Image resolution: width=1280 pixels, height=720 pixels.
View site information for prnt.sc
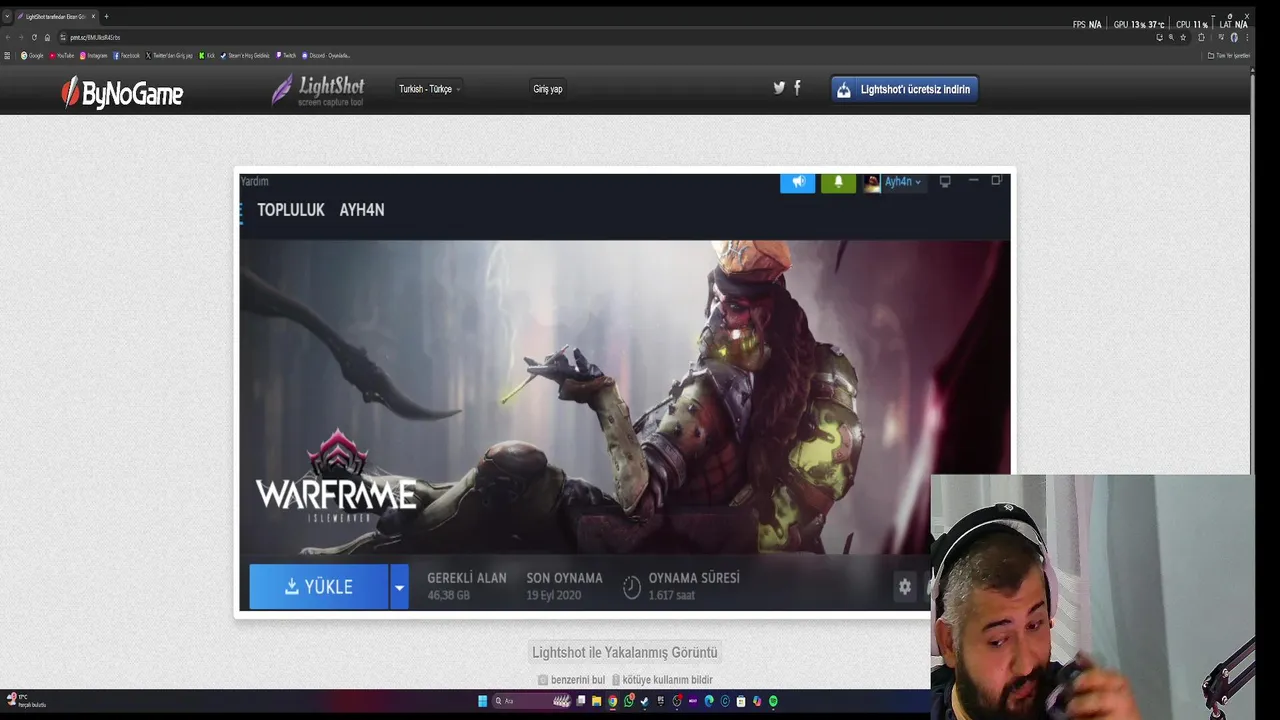(63, 37)
